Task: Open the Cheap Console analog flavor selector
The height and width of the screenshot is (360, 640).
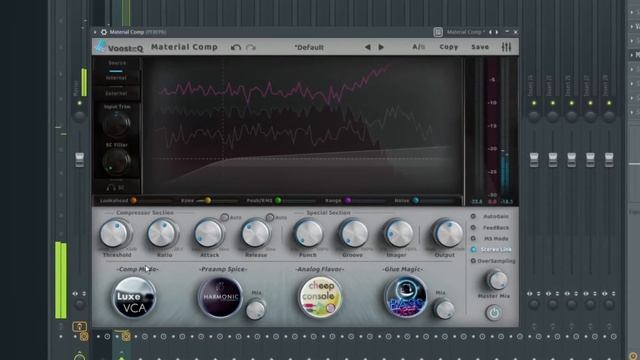Action: [x=320, y=297]
